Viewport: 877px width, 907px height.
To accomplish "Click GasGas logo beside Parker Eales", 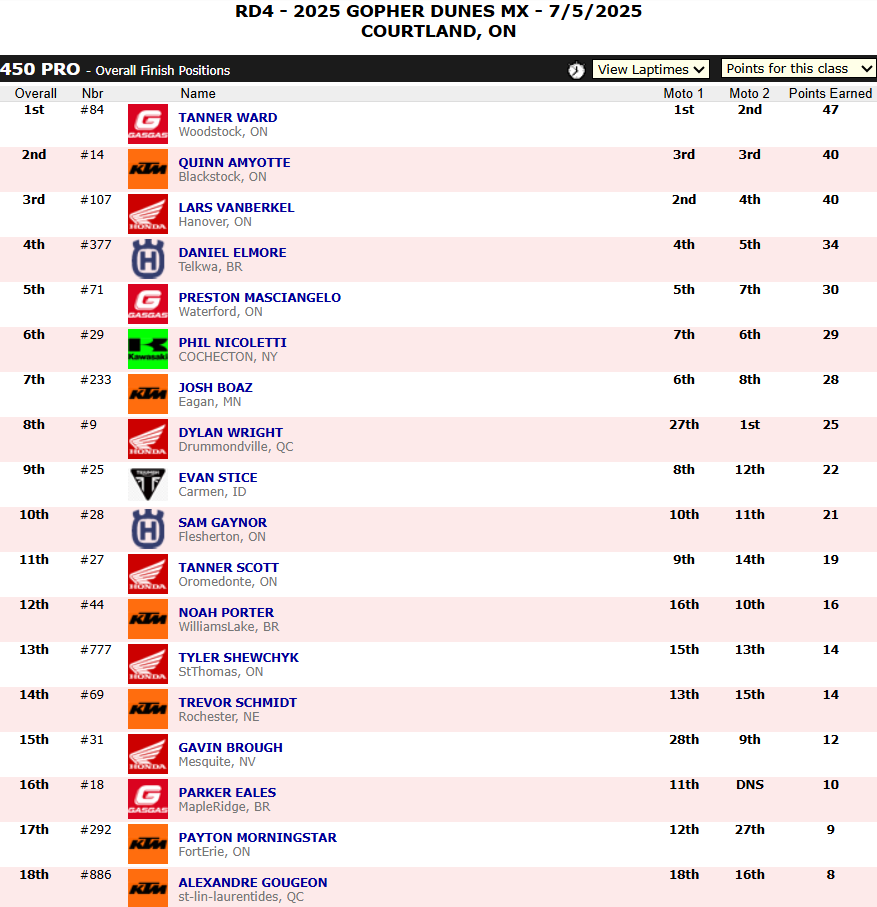I will point(148,799).
